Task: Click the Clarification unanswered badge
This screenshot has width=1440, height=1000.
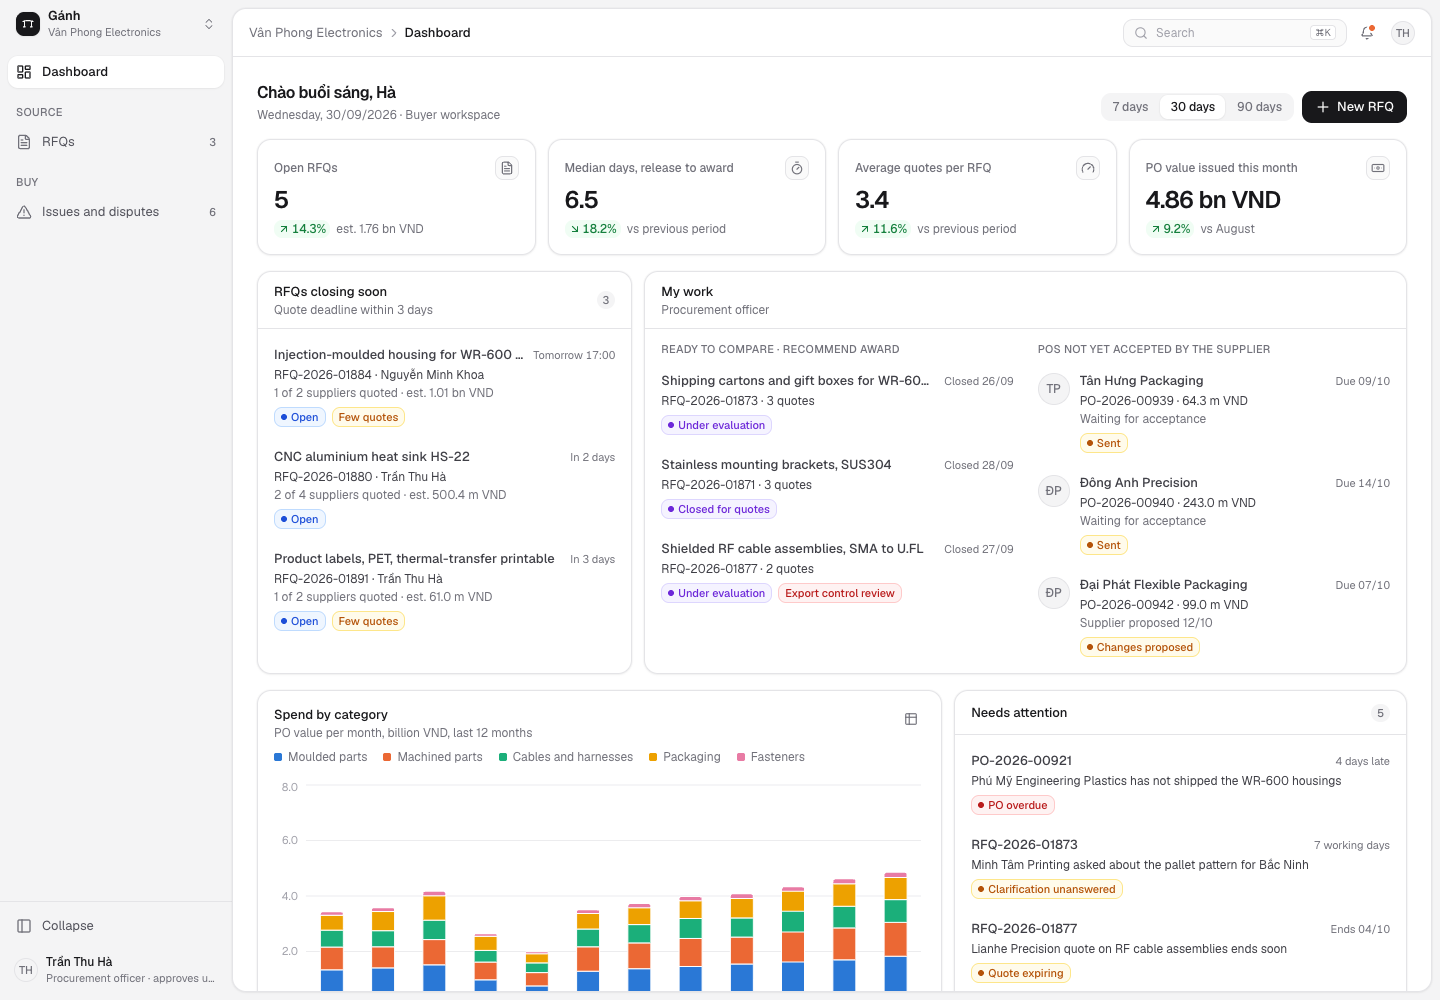Action: tap(1046, 889)
